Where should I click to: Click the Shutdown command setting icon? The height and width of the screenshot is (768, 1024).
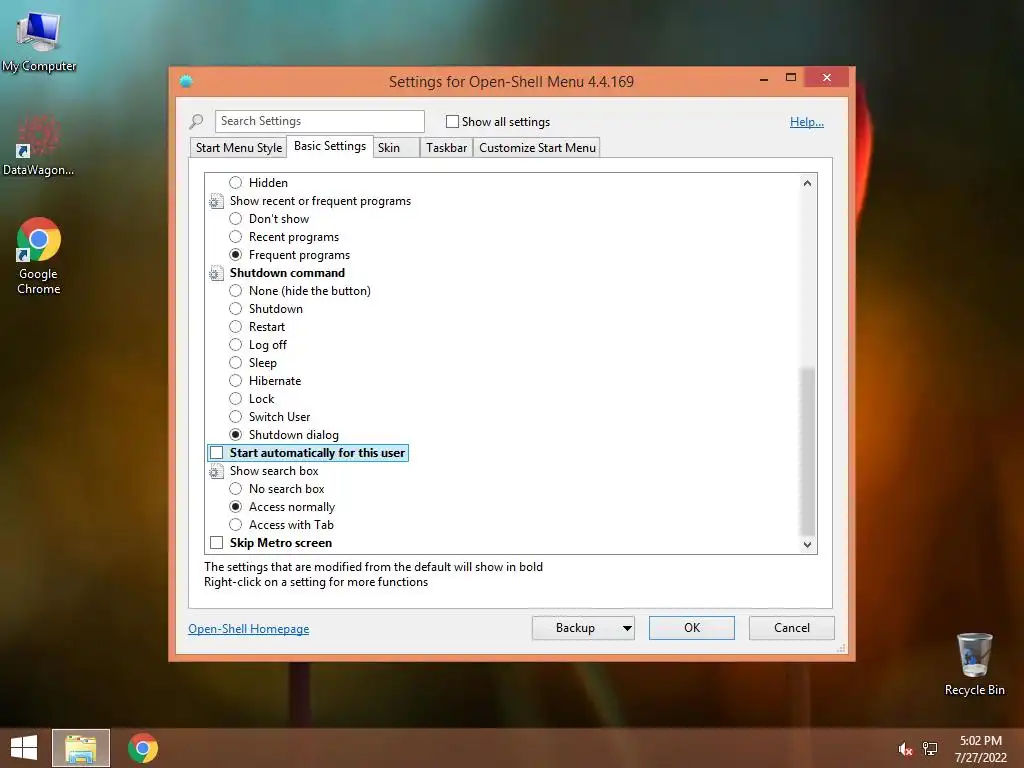(216, 273)
